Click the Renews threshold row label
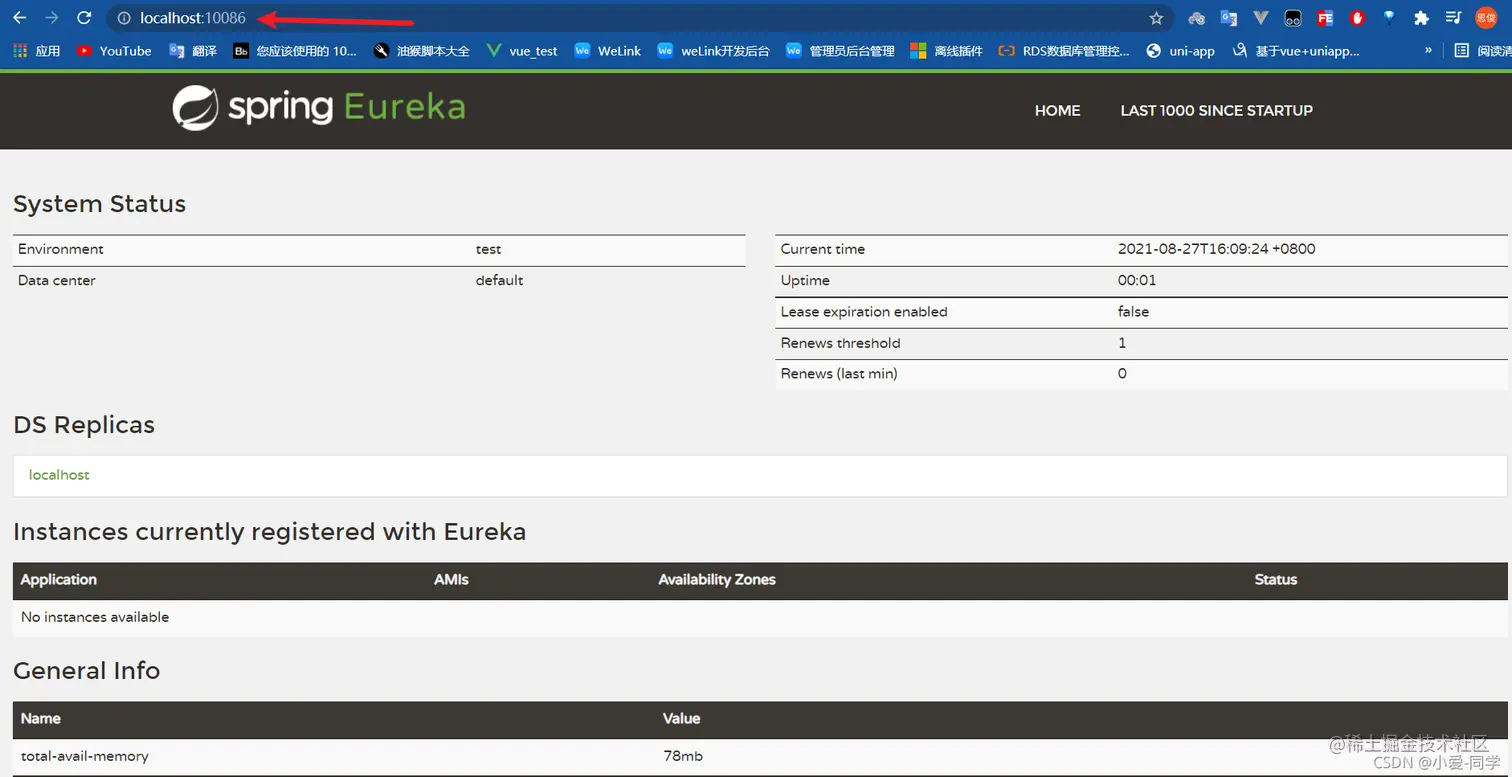This screenshot has width=1512, height=777. point(840,343)
